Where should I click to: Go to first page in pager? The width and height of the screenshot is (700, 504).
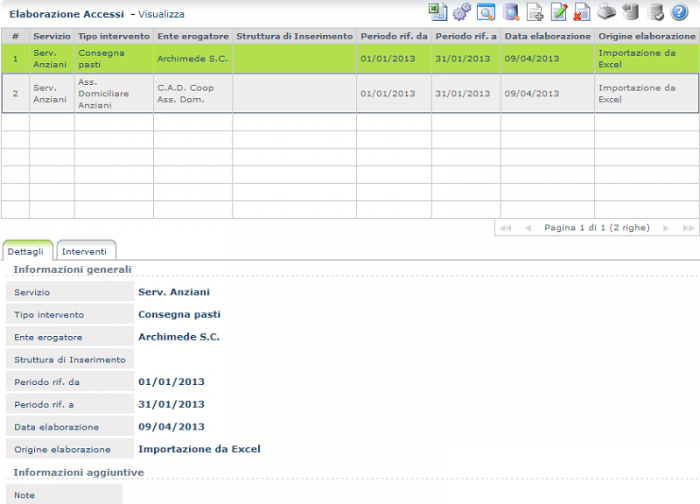[x=505, y=228]
